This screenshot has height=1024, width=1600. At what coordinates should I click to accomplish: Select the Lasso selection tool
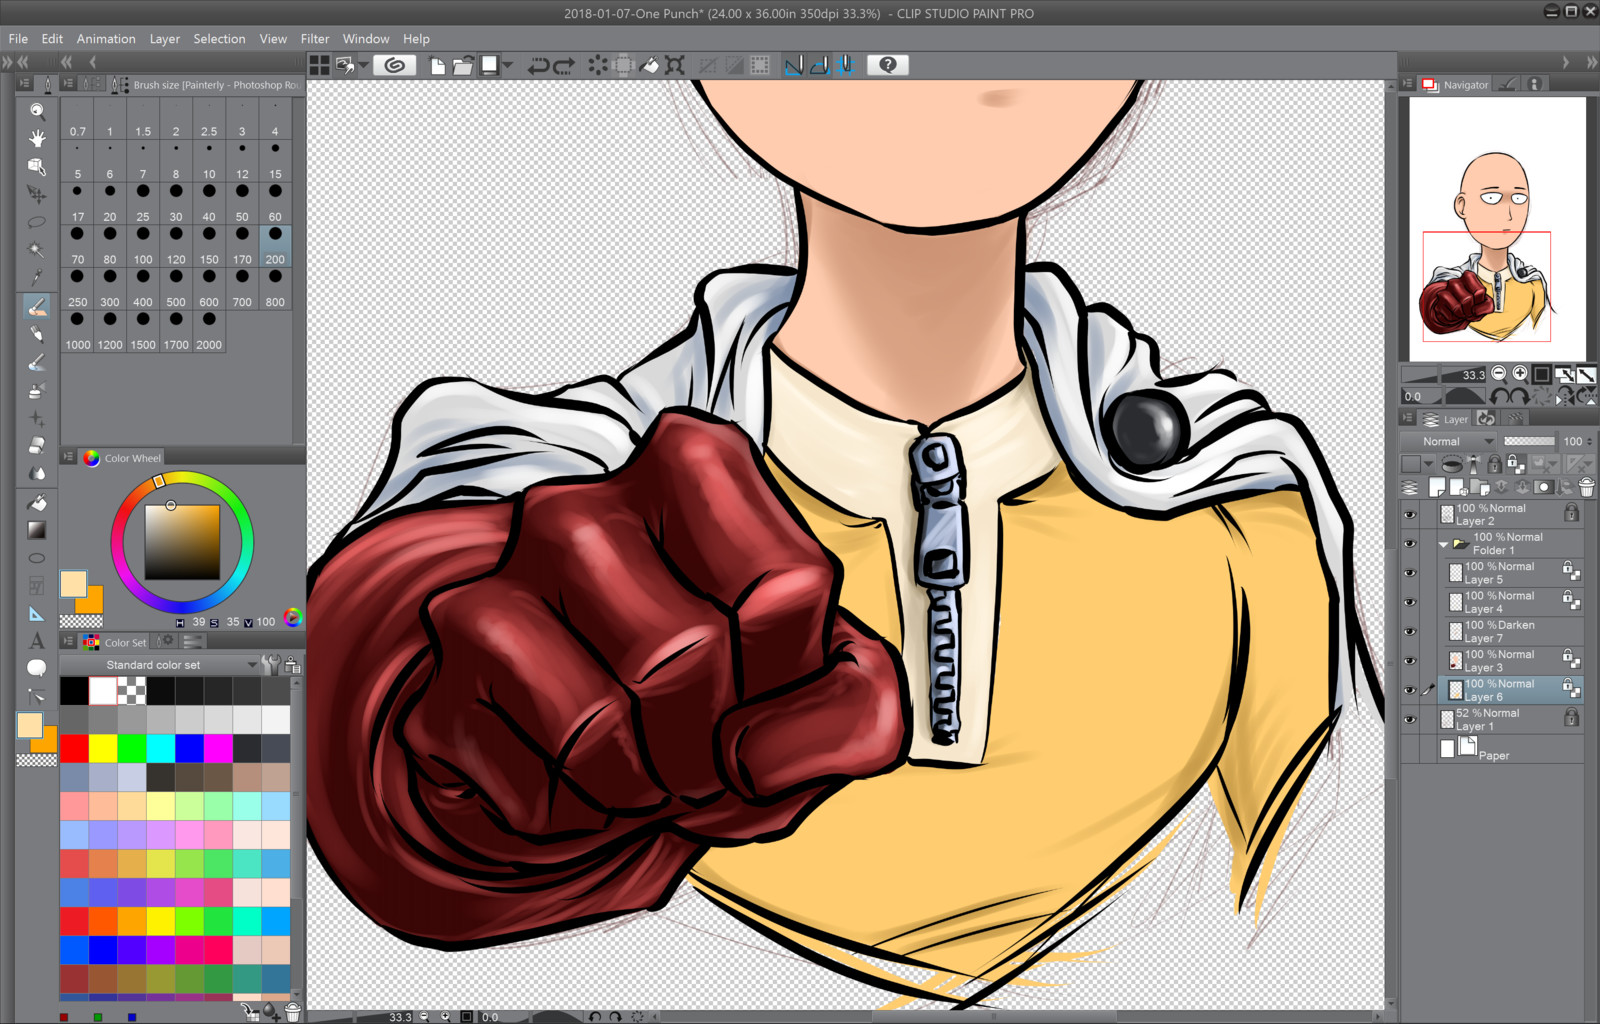coord(37,222)
